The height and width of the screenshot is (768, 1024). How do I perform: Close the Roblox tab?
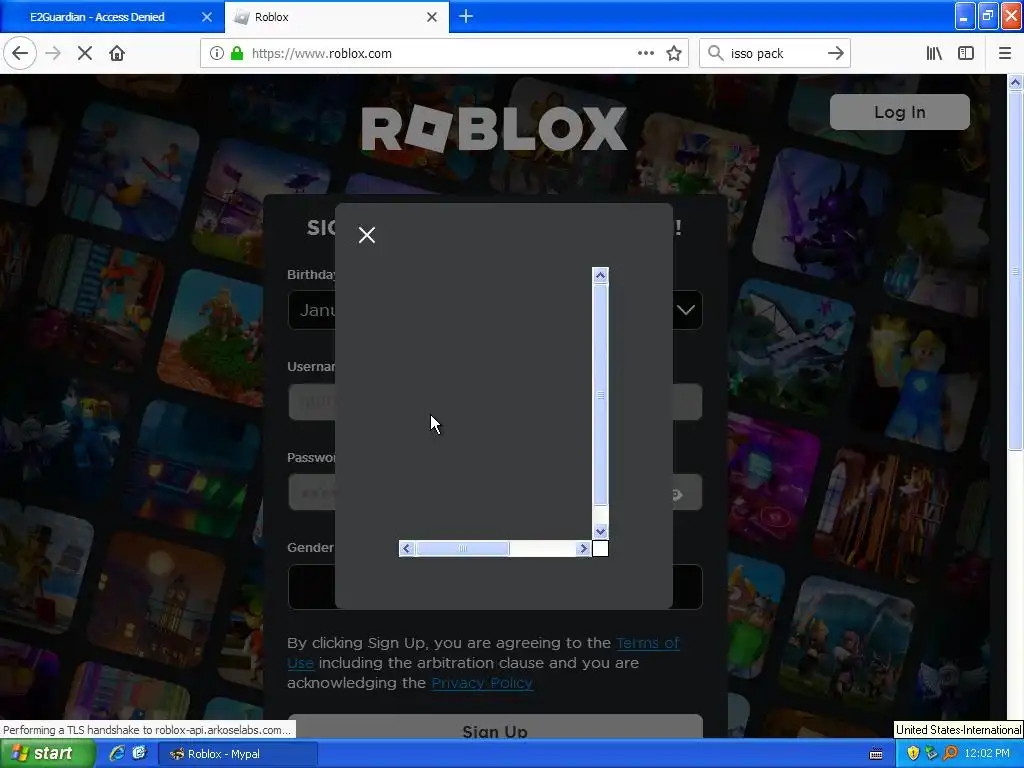point(432,17)
